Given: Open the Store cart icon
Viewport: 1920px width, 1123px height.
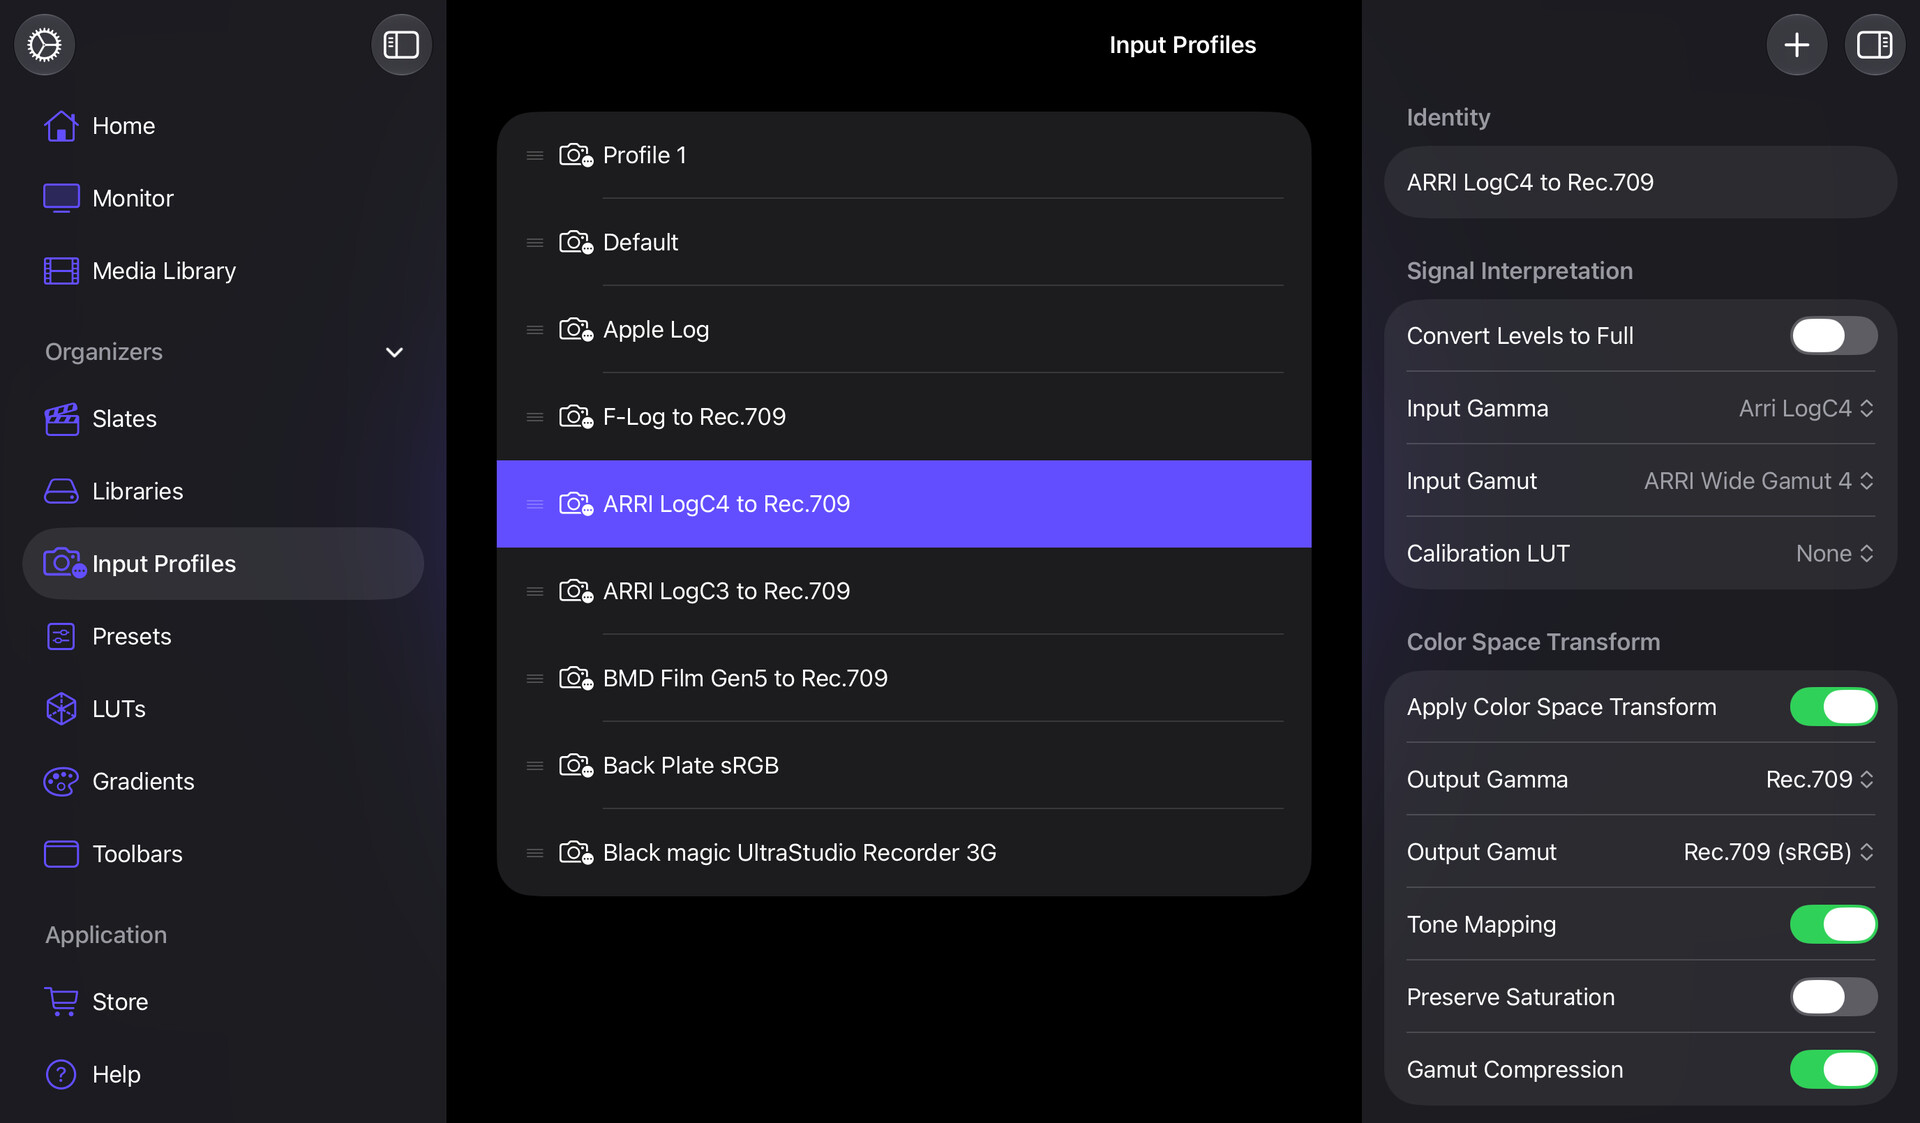Looking at the screenshot, I should pyautogui.click(x=61, y=1002).
